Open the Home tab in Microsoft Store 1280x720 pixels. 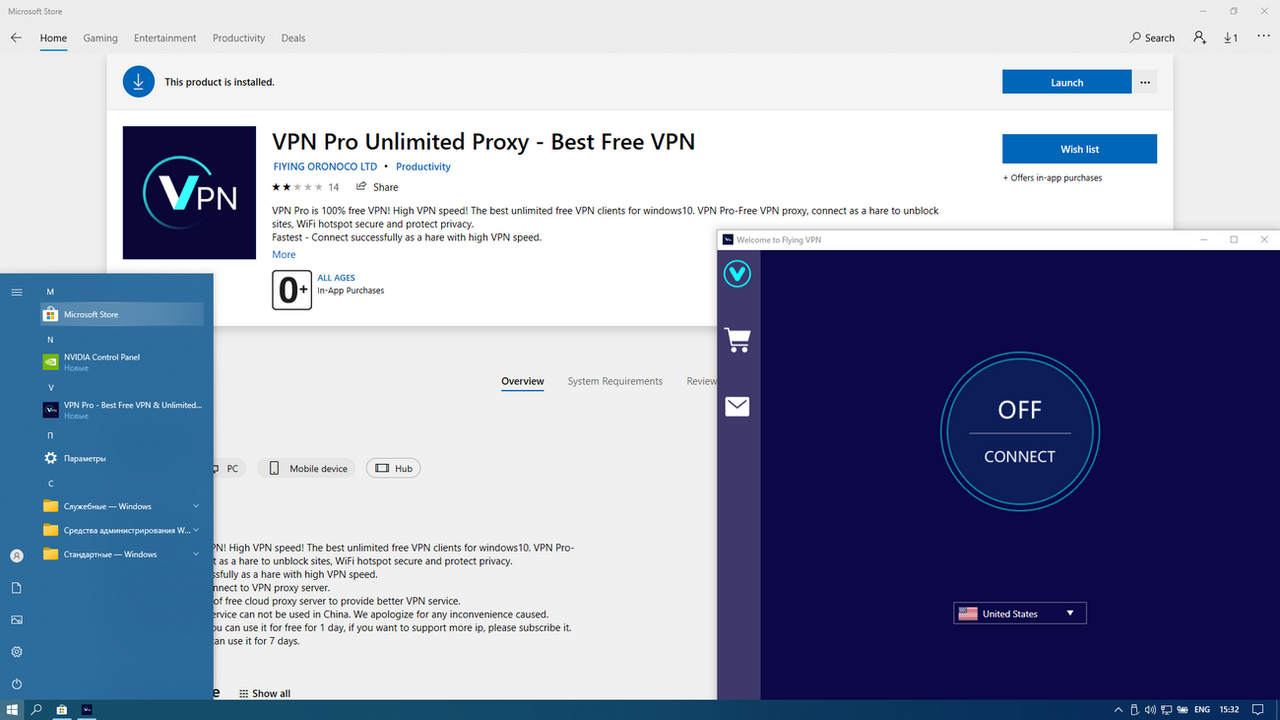tap(53, 38)
